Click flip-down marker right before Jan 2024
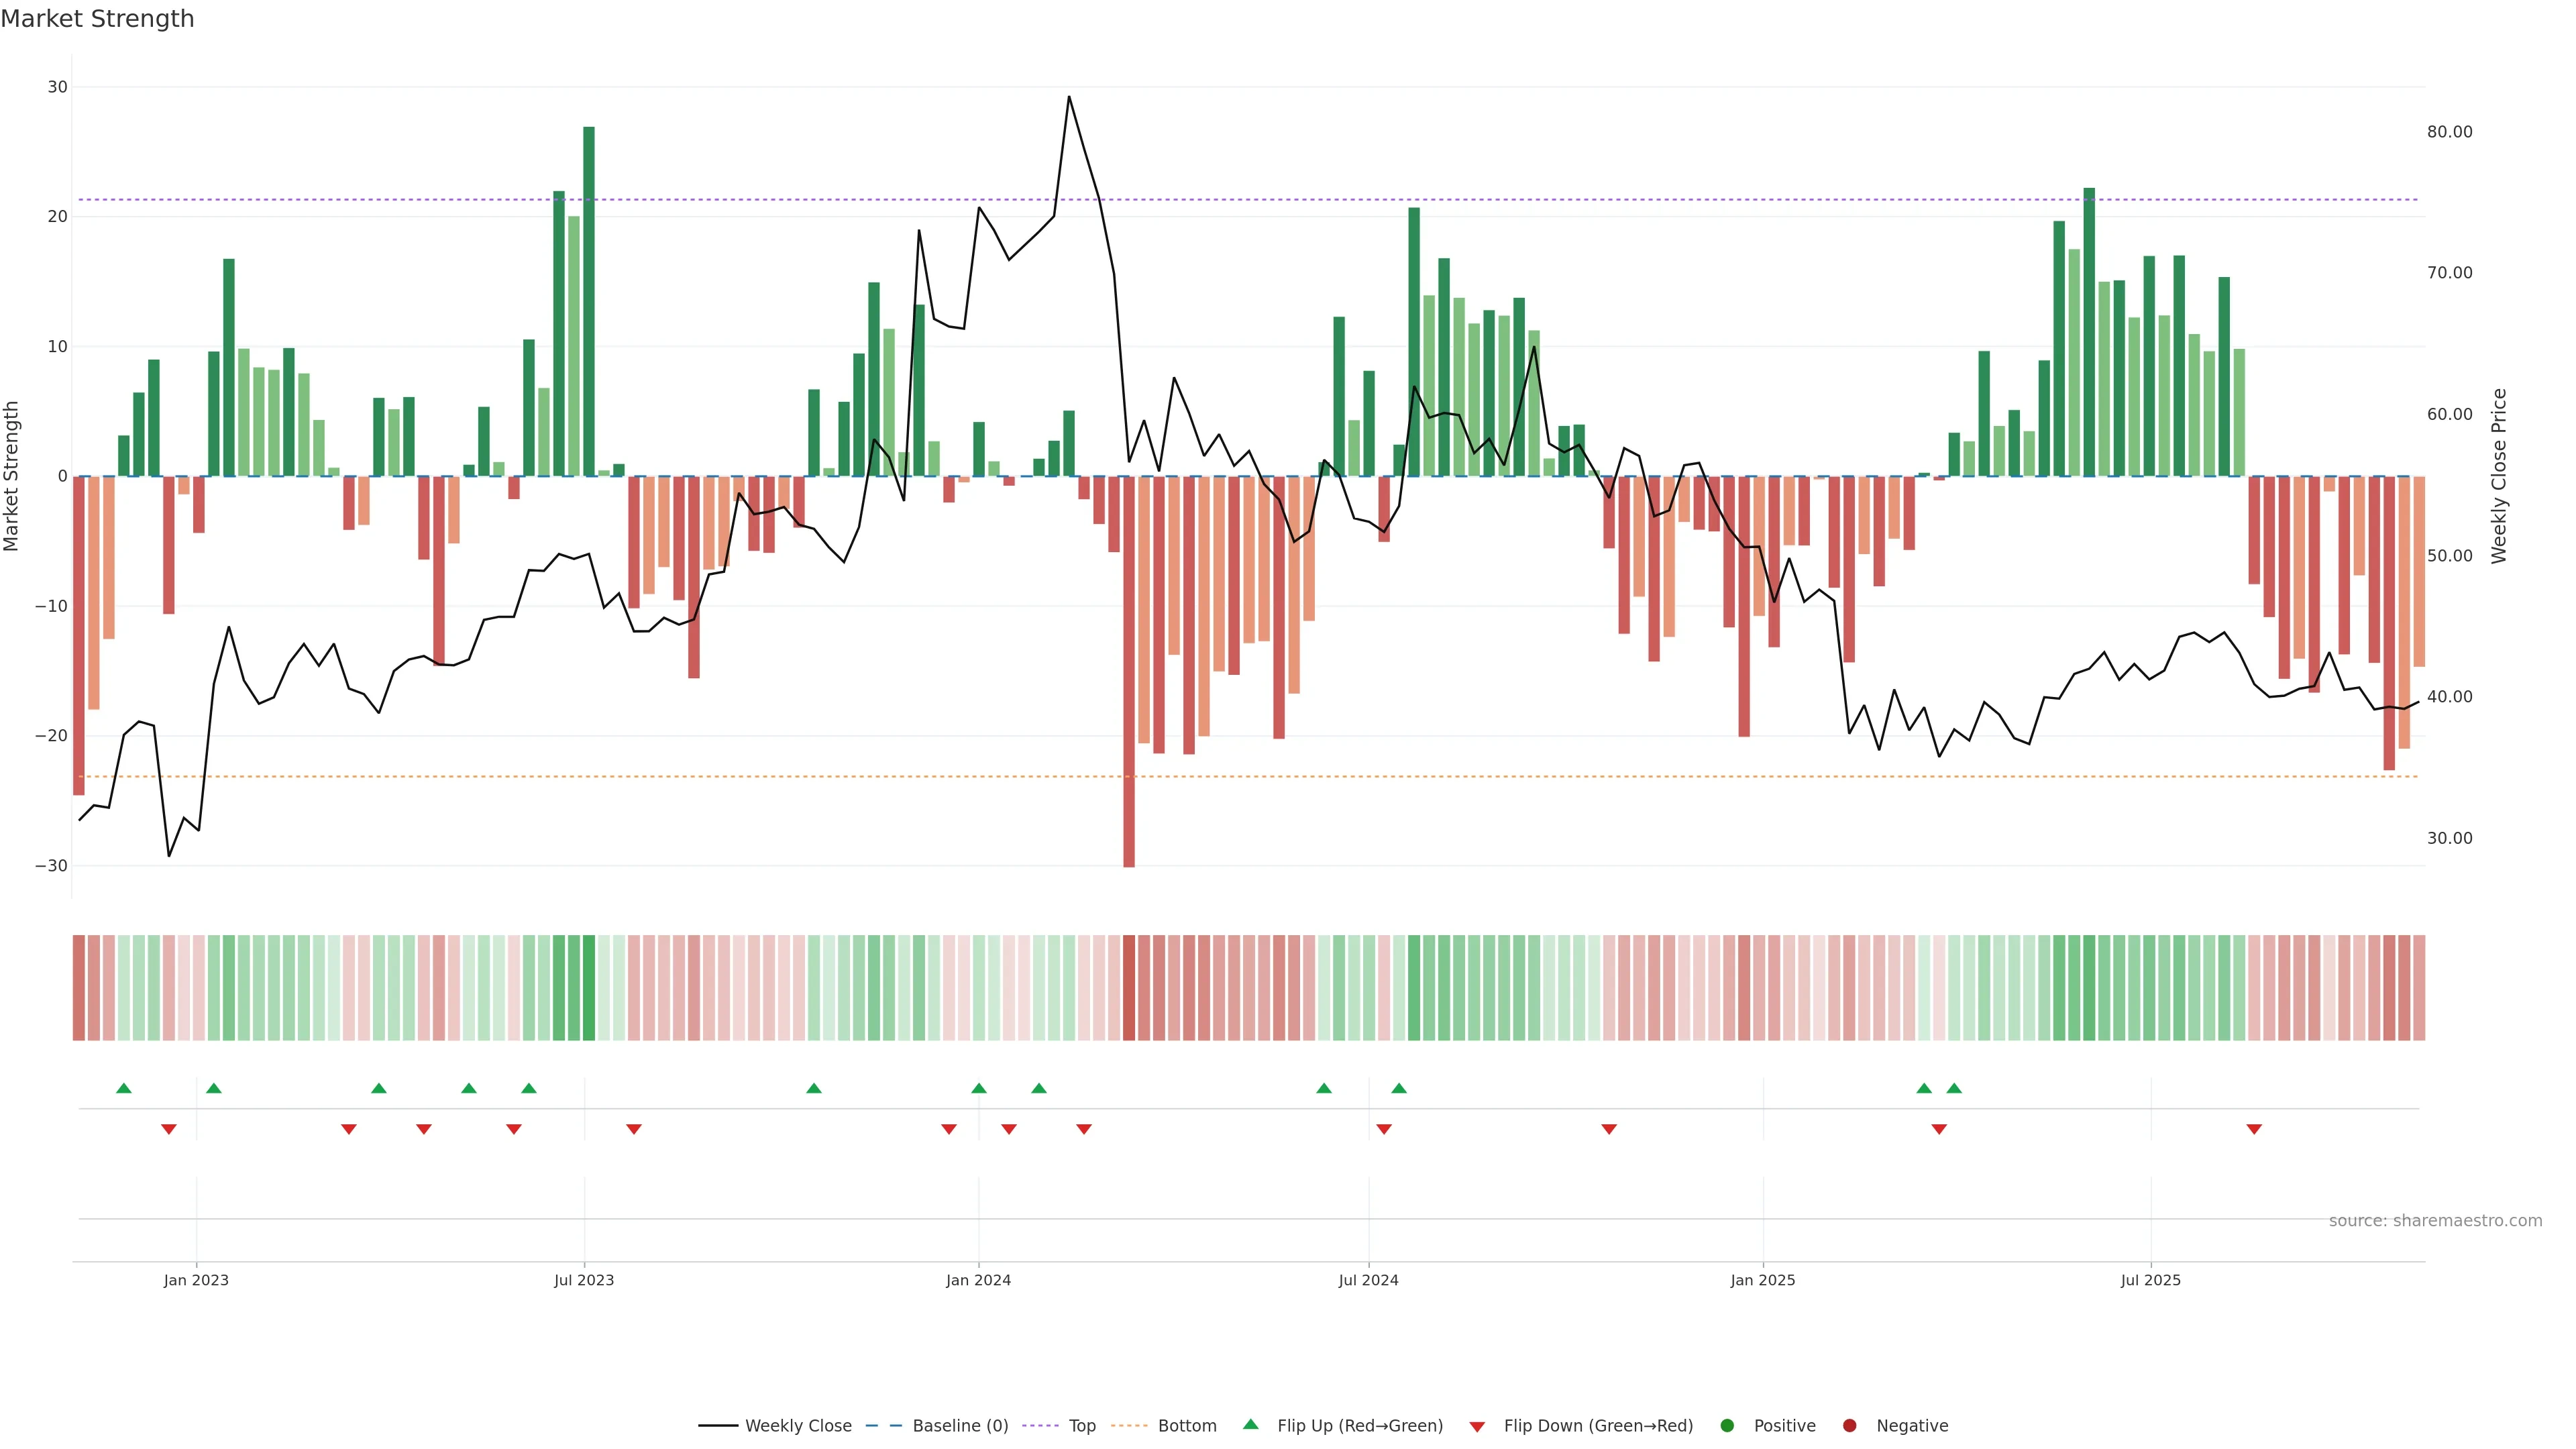The width and height of the screenshot is (2576, 1449). (949, 1129)
